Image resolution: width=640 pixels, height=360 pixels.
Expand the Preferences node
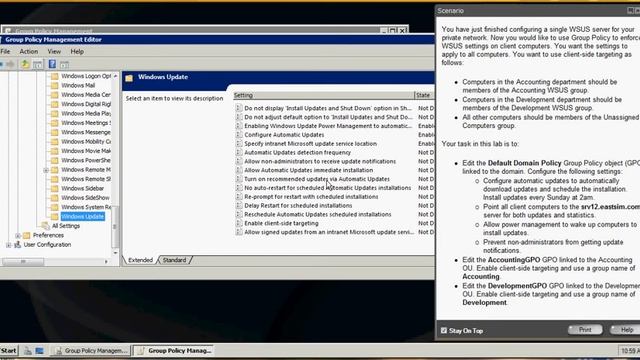(18, 236)
